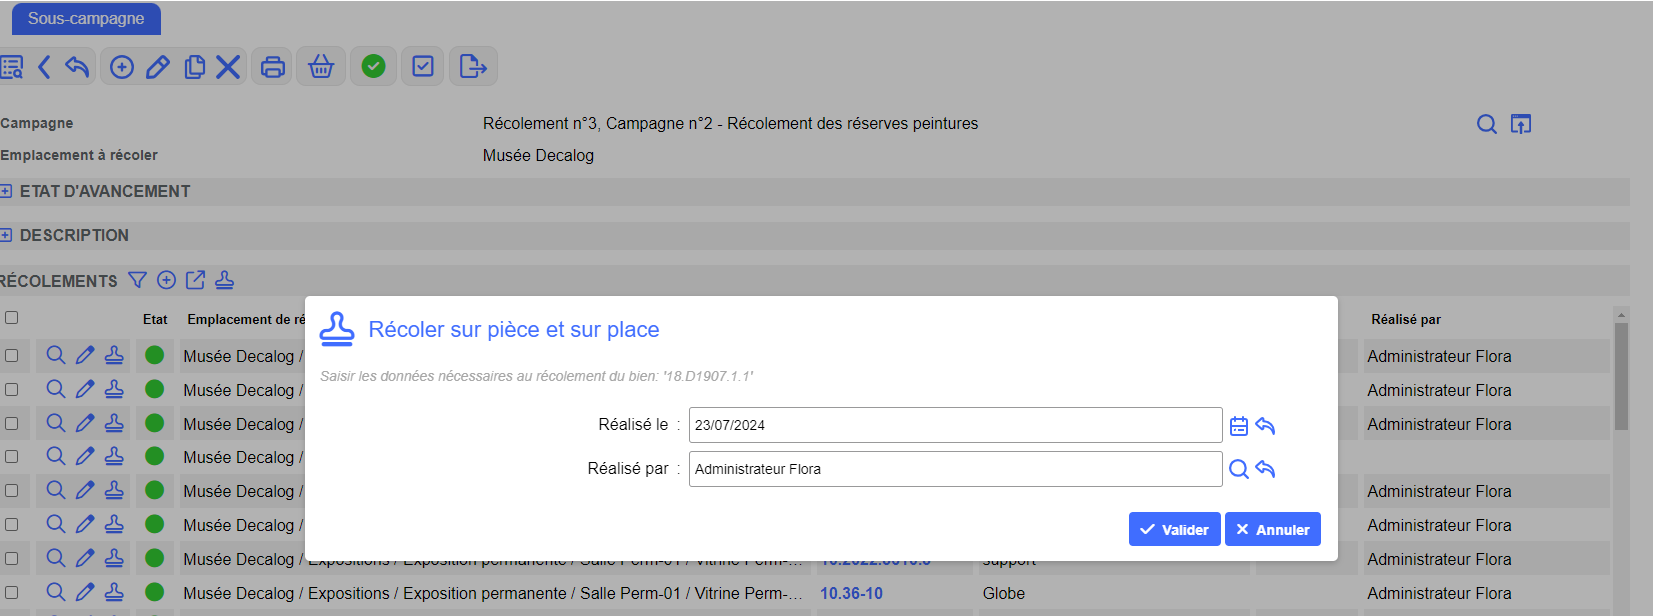Expand the ETAT D'AVANCEMENT section
This screenshot has width=1653, height=616.
tap(6, 191)
